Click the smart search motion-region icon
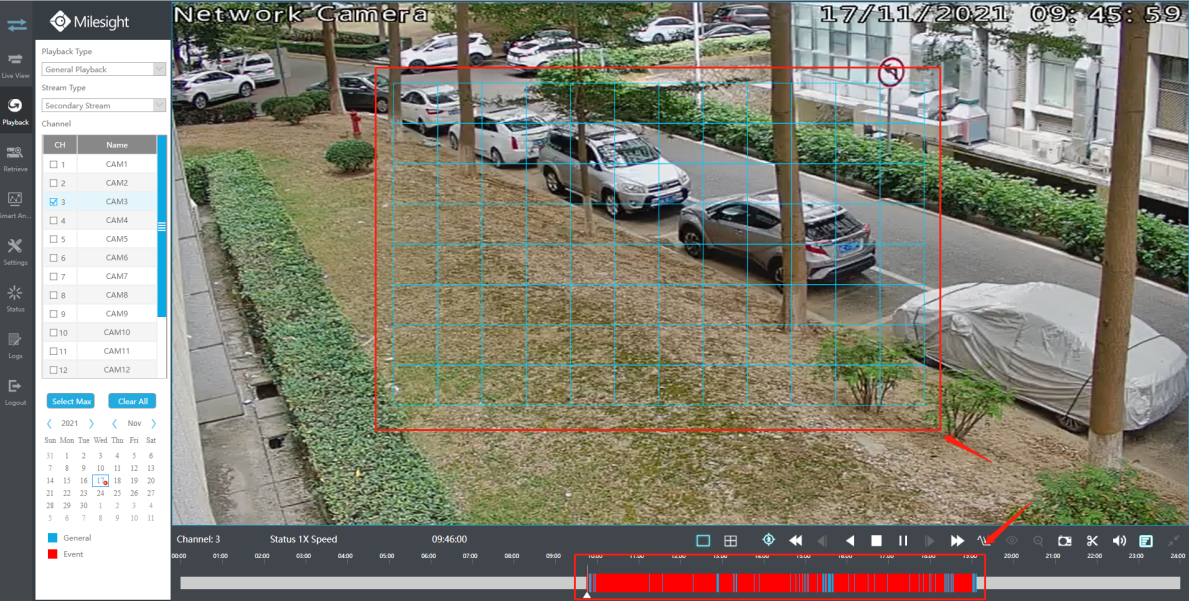The height and width of the screenshot is (601, 1189). point(984,540)
